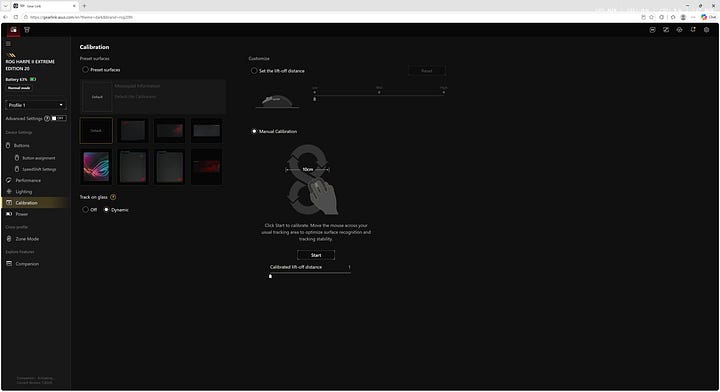Open the device home tab icon
The height and width of the screenshot is (392, 720).
[13, 30]
